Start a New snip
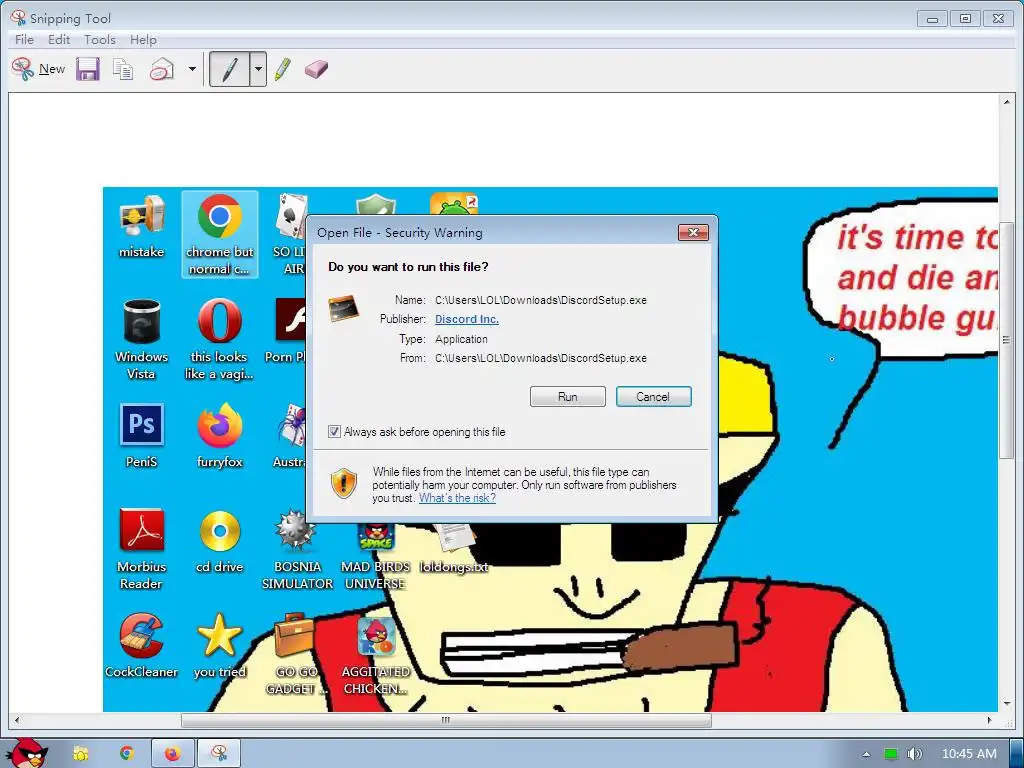 coord(39,69)
